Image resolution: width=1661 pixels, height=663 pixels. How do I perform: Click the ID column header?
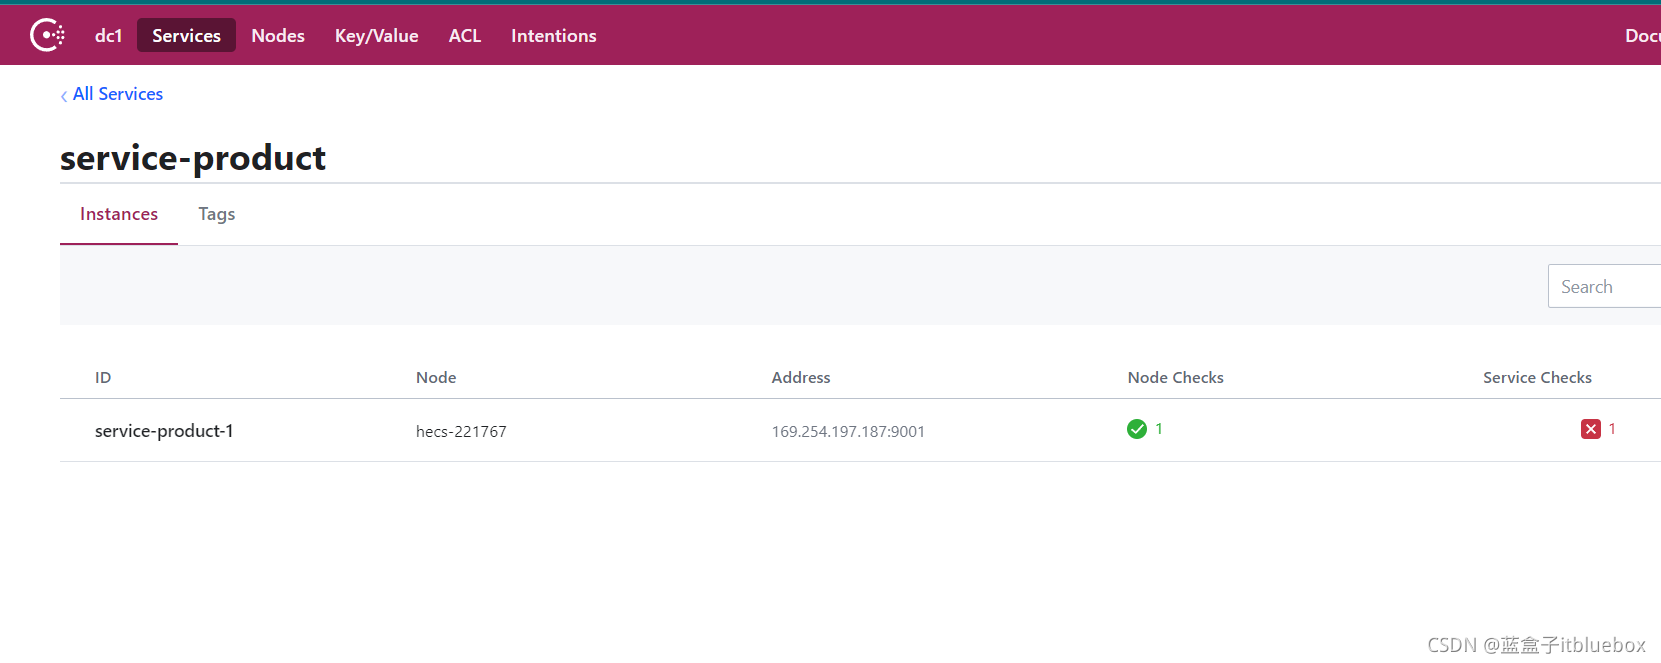tap(103, 377)
